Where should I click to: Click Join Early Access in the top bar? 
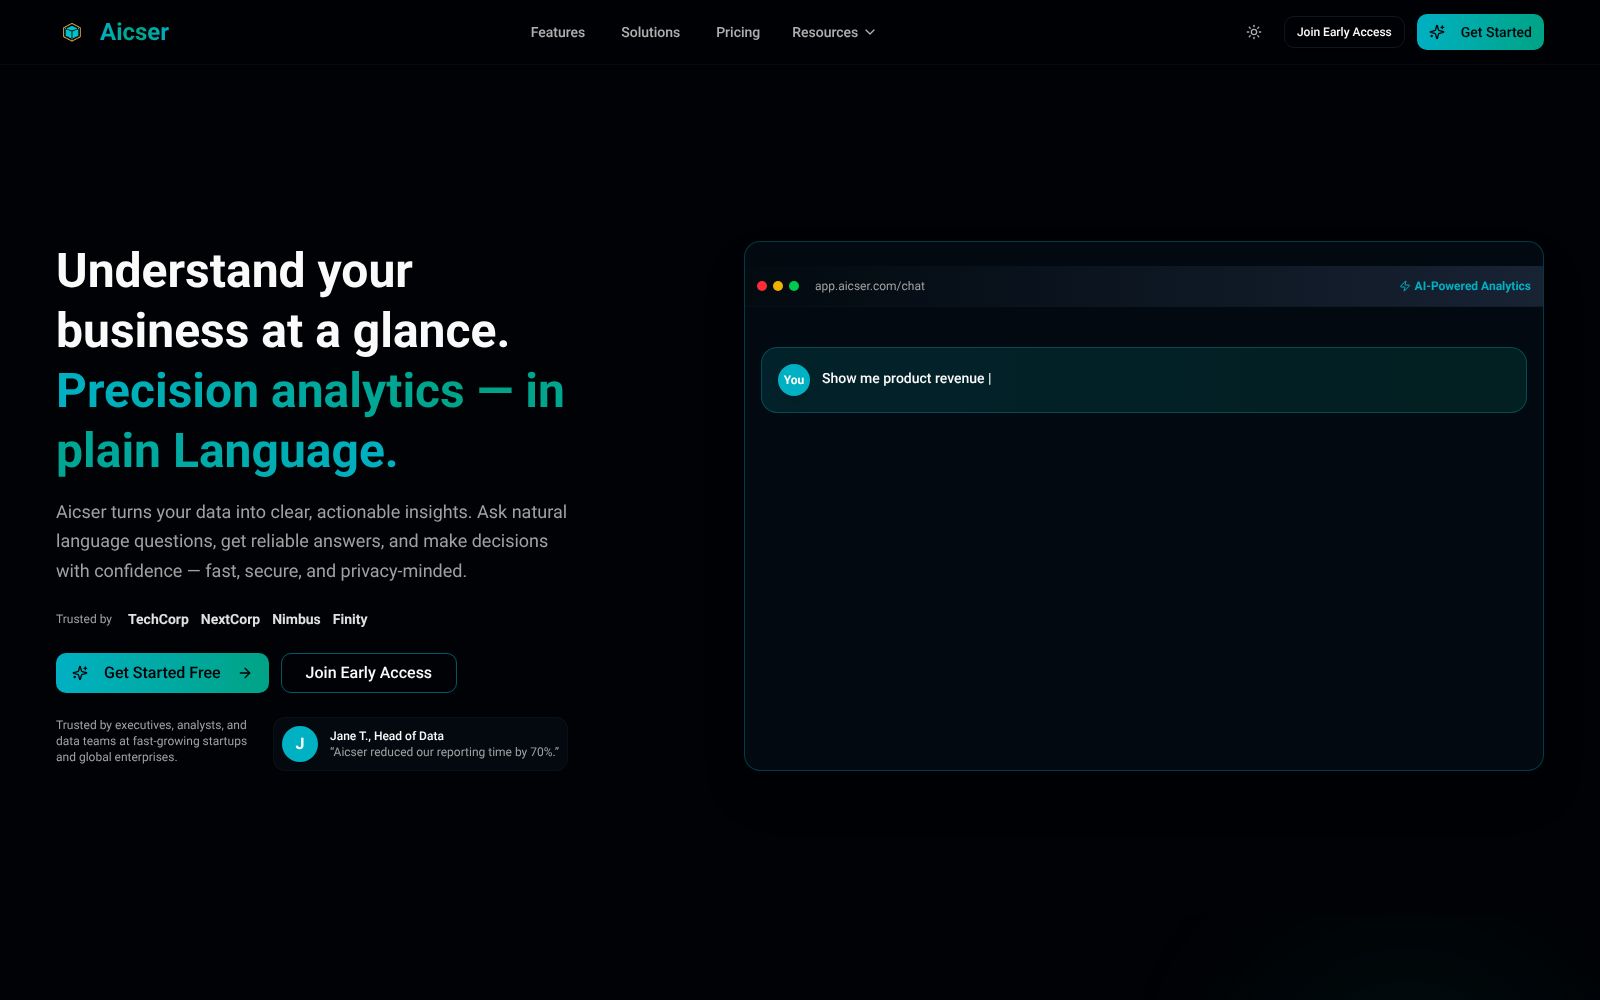tap(1344, 31)
